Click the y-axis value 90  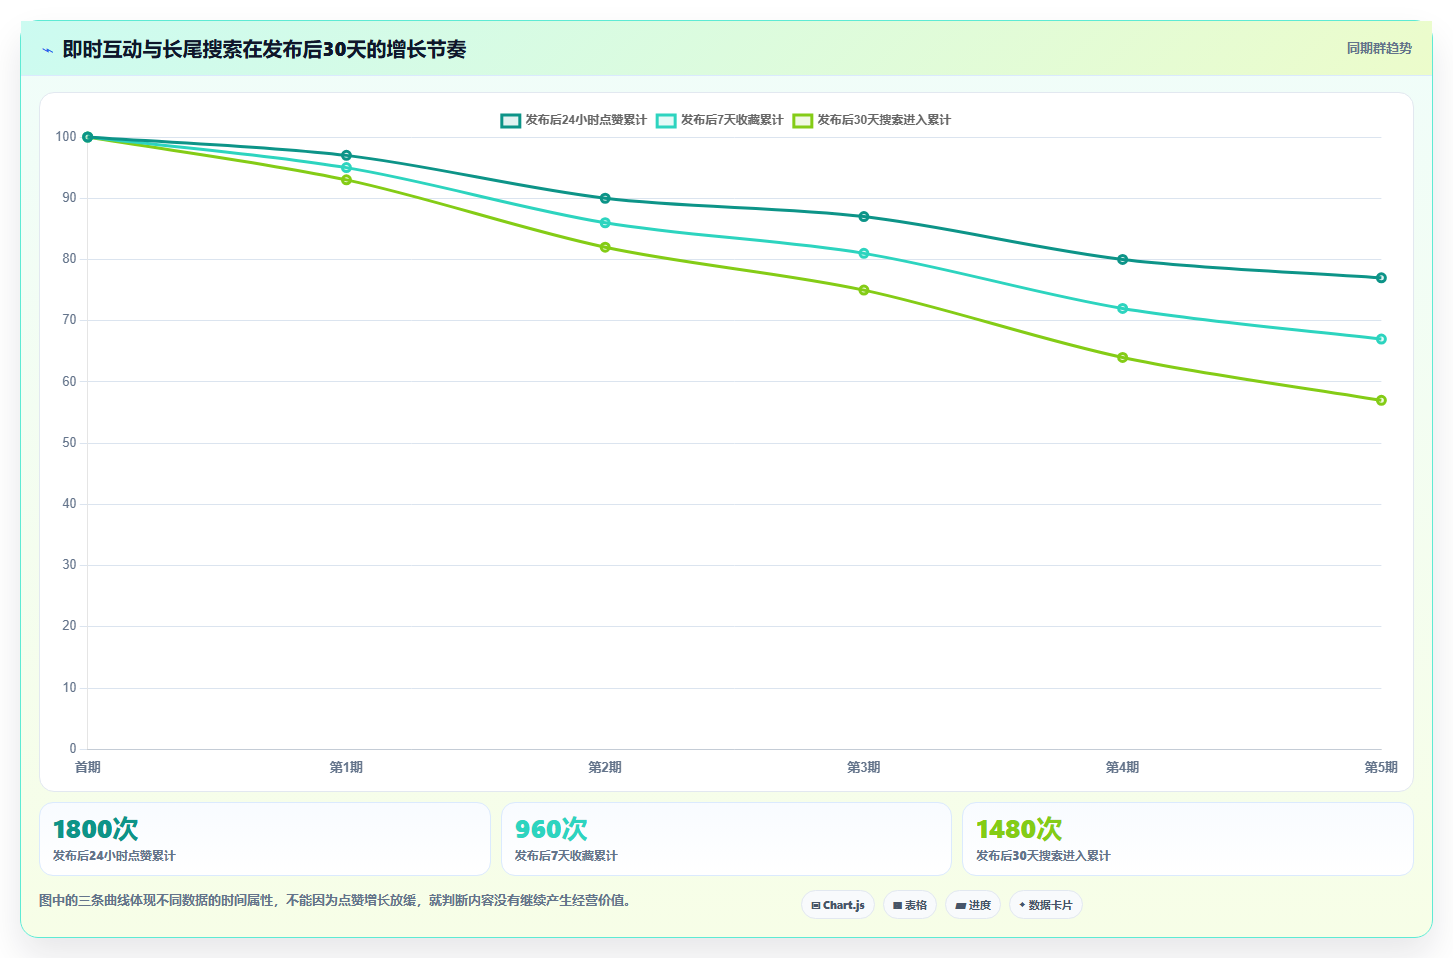click(x=69, y=198)
